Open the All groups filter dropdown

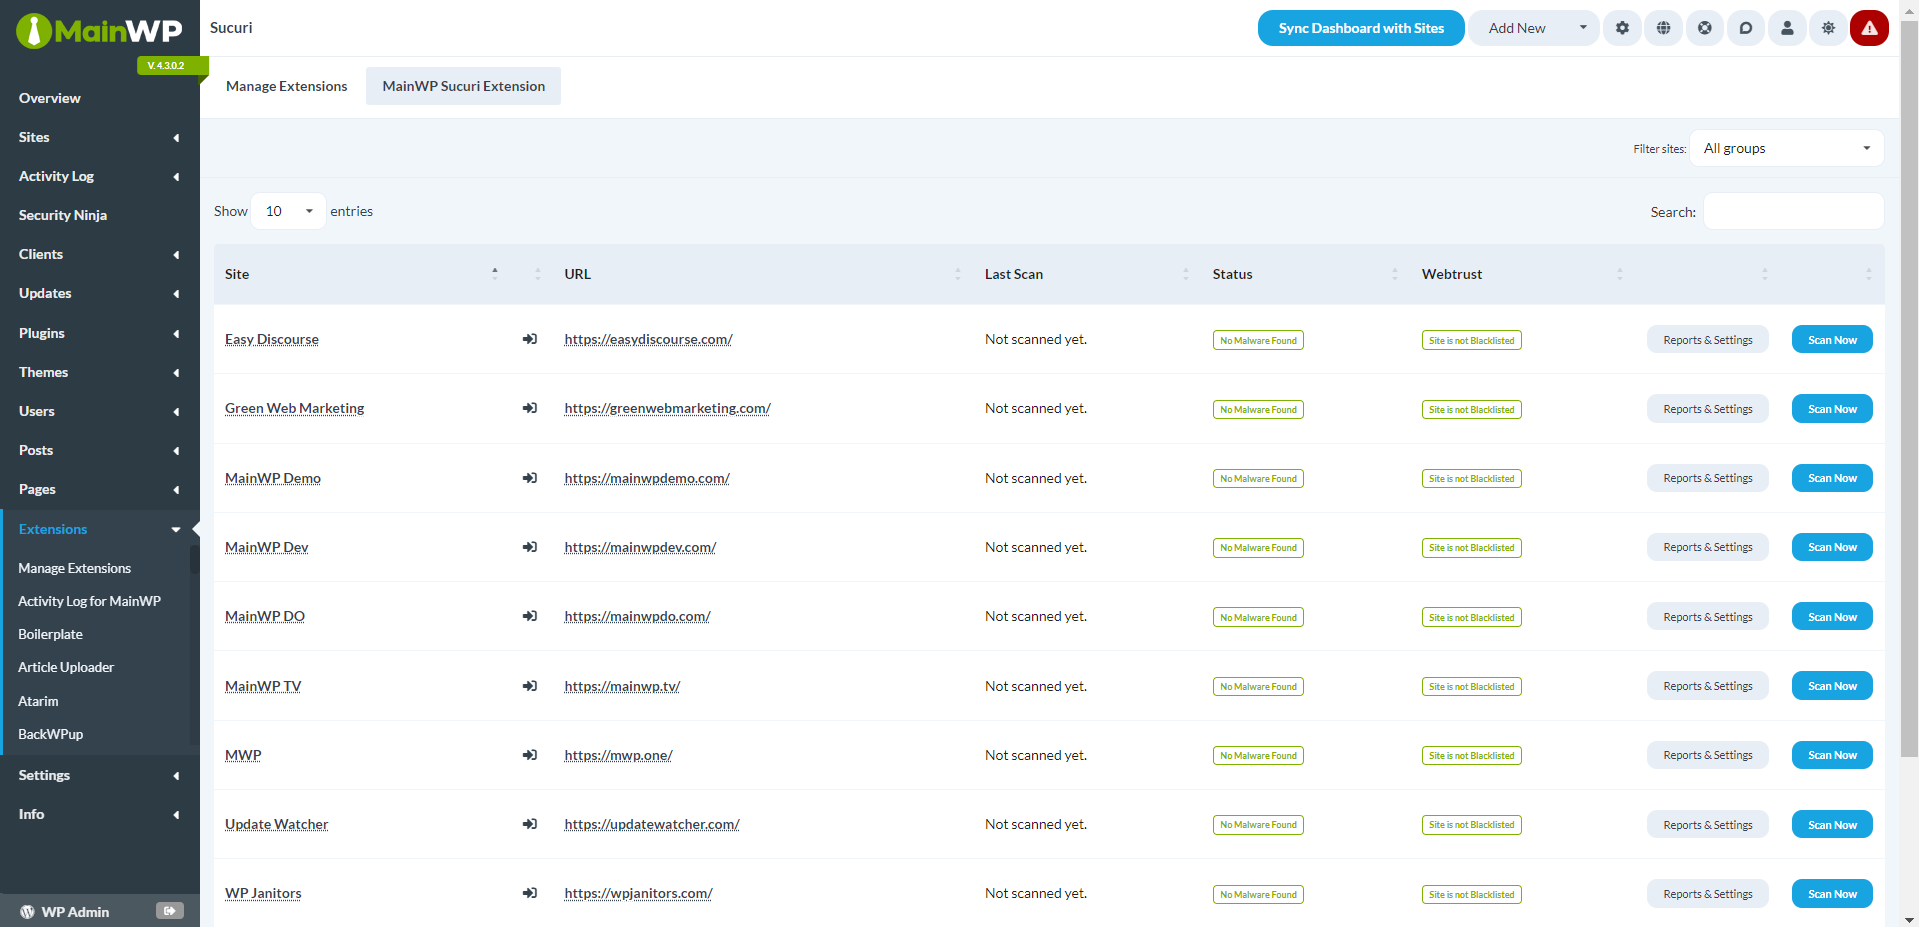(x=1786, y=148)
